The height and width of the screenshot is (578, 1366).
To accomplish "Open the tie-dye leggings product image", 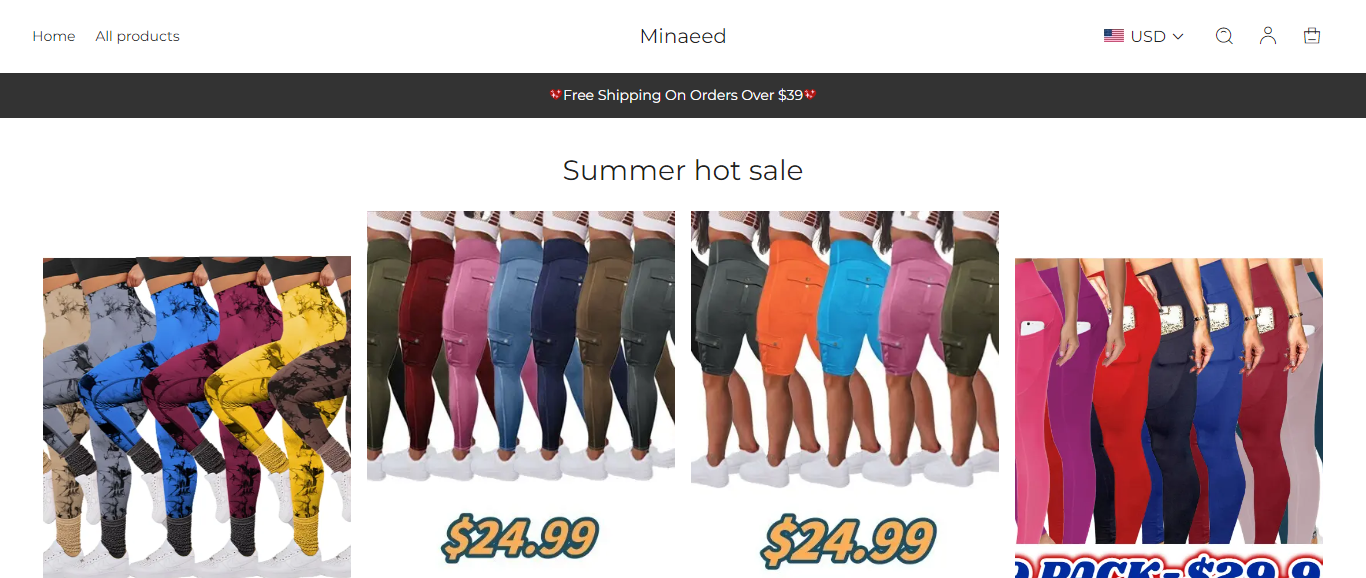I will (x=197, y=417).
